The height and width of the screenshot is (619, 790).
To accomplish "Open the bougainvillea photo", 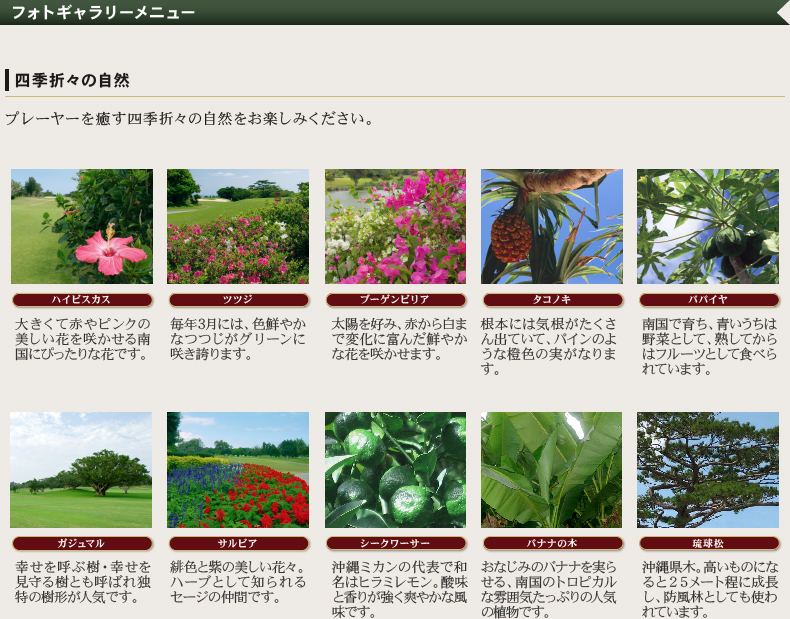I will (396, 226).
